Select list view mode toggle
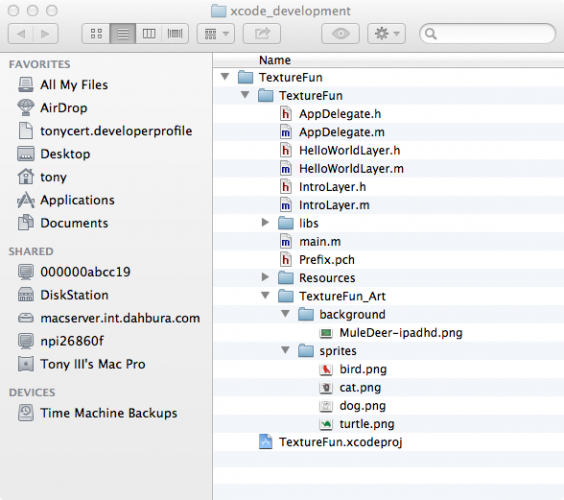The image size is (564, 500). pos(123,34)
